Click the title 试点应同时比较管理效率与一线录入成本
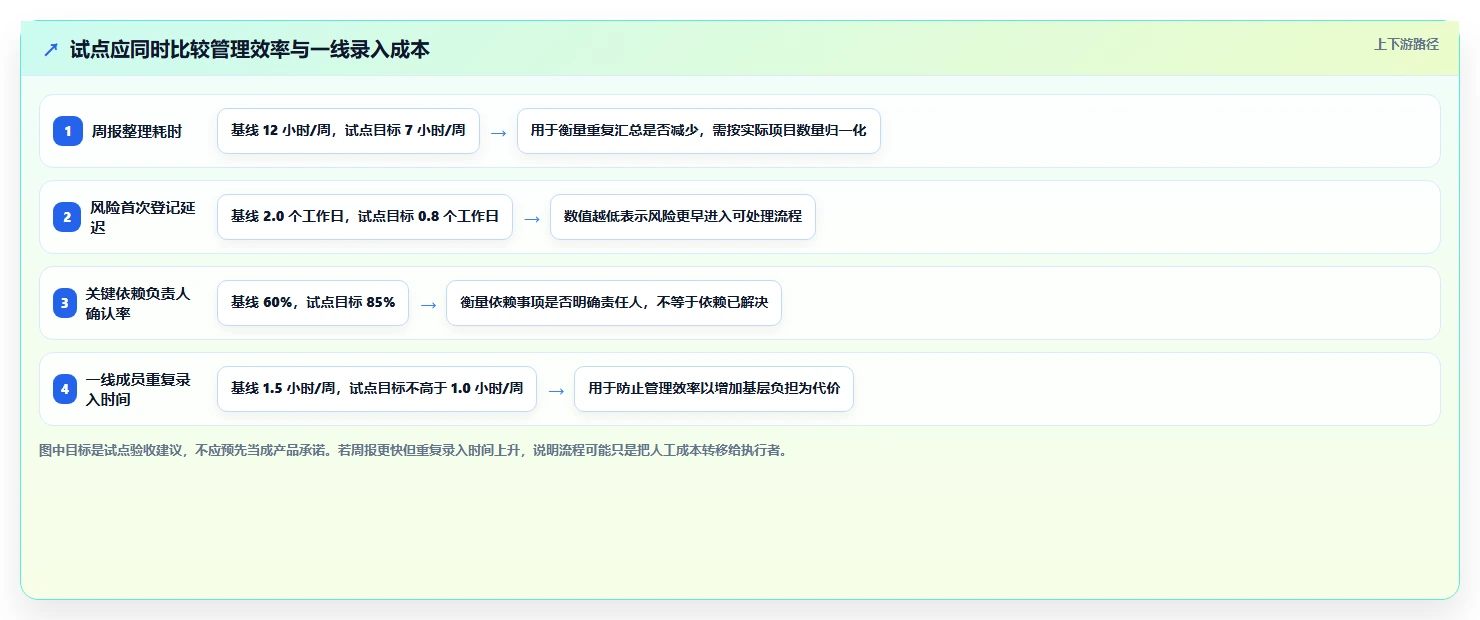Image resolution: width=1480 pixels, height=620 pixels. 250,50
